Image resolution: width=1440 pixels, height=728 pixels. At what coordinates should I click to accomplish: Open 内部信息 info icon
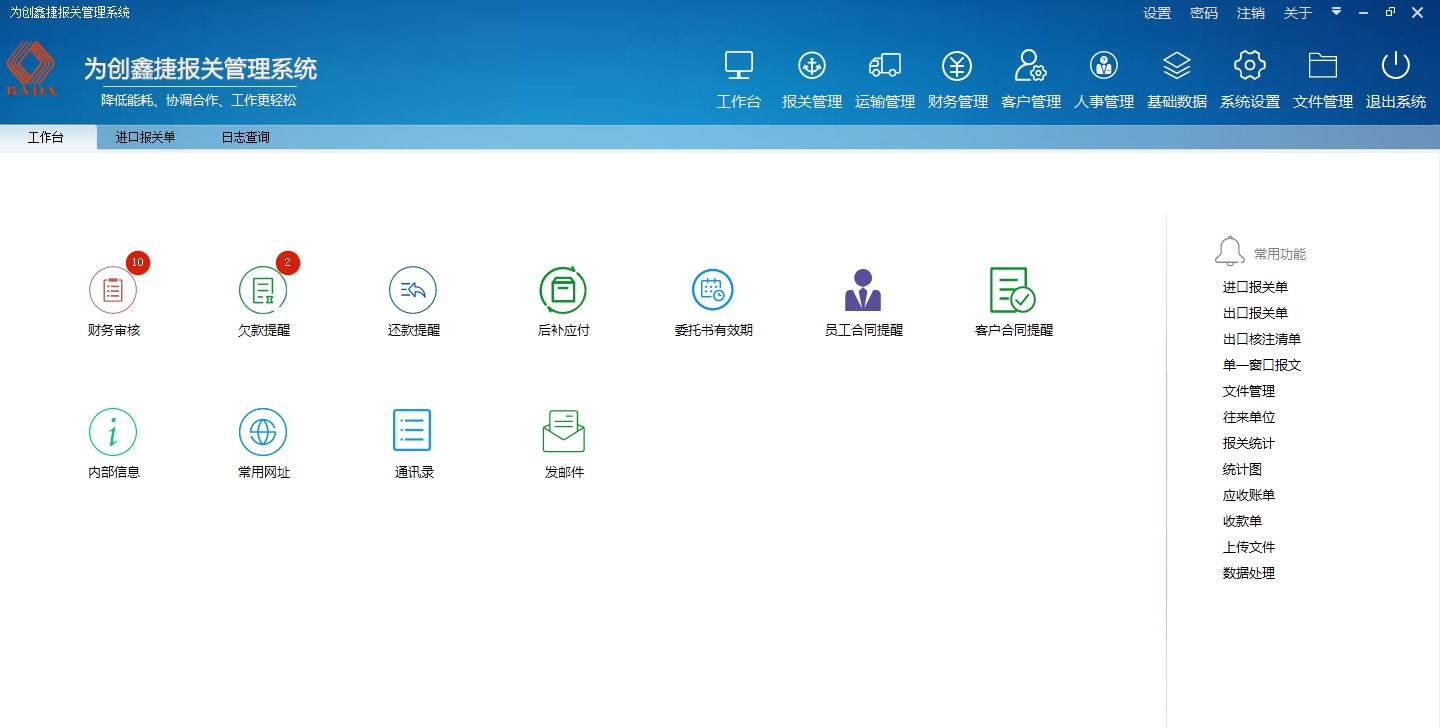coord(113,433)
